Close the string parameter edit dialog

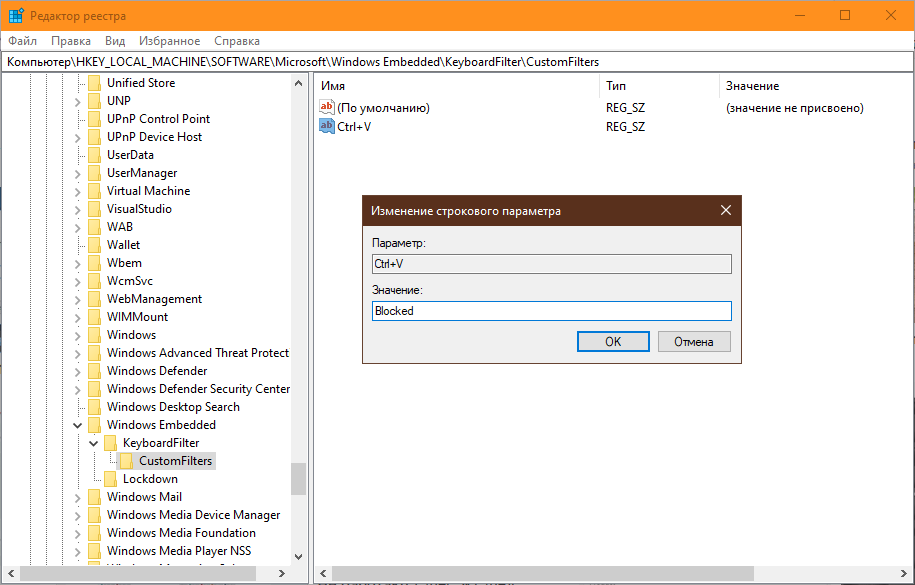725,210
